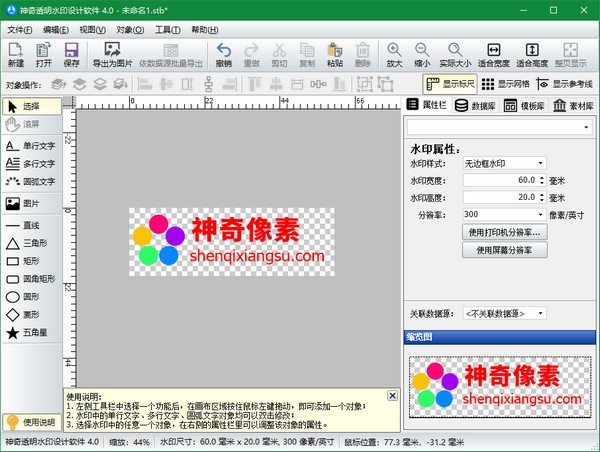600x452 pixels.
Task: Select the 单行文字 single-line text tool
Action: [x=31, y=146]
